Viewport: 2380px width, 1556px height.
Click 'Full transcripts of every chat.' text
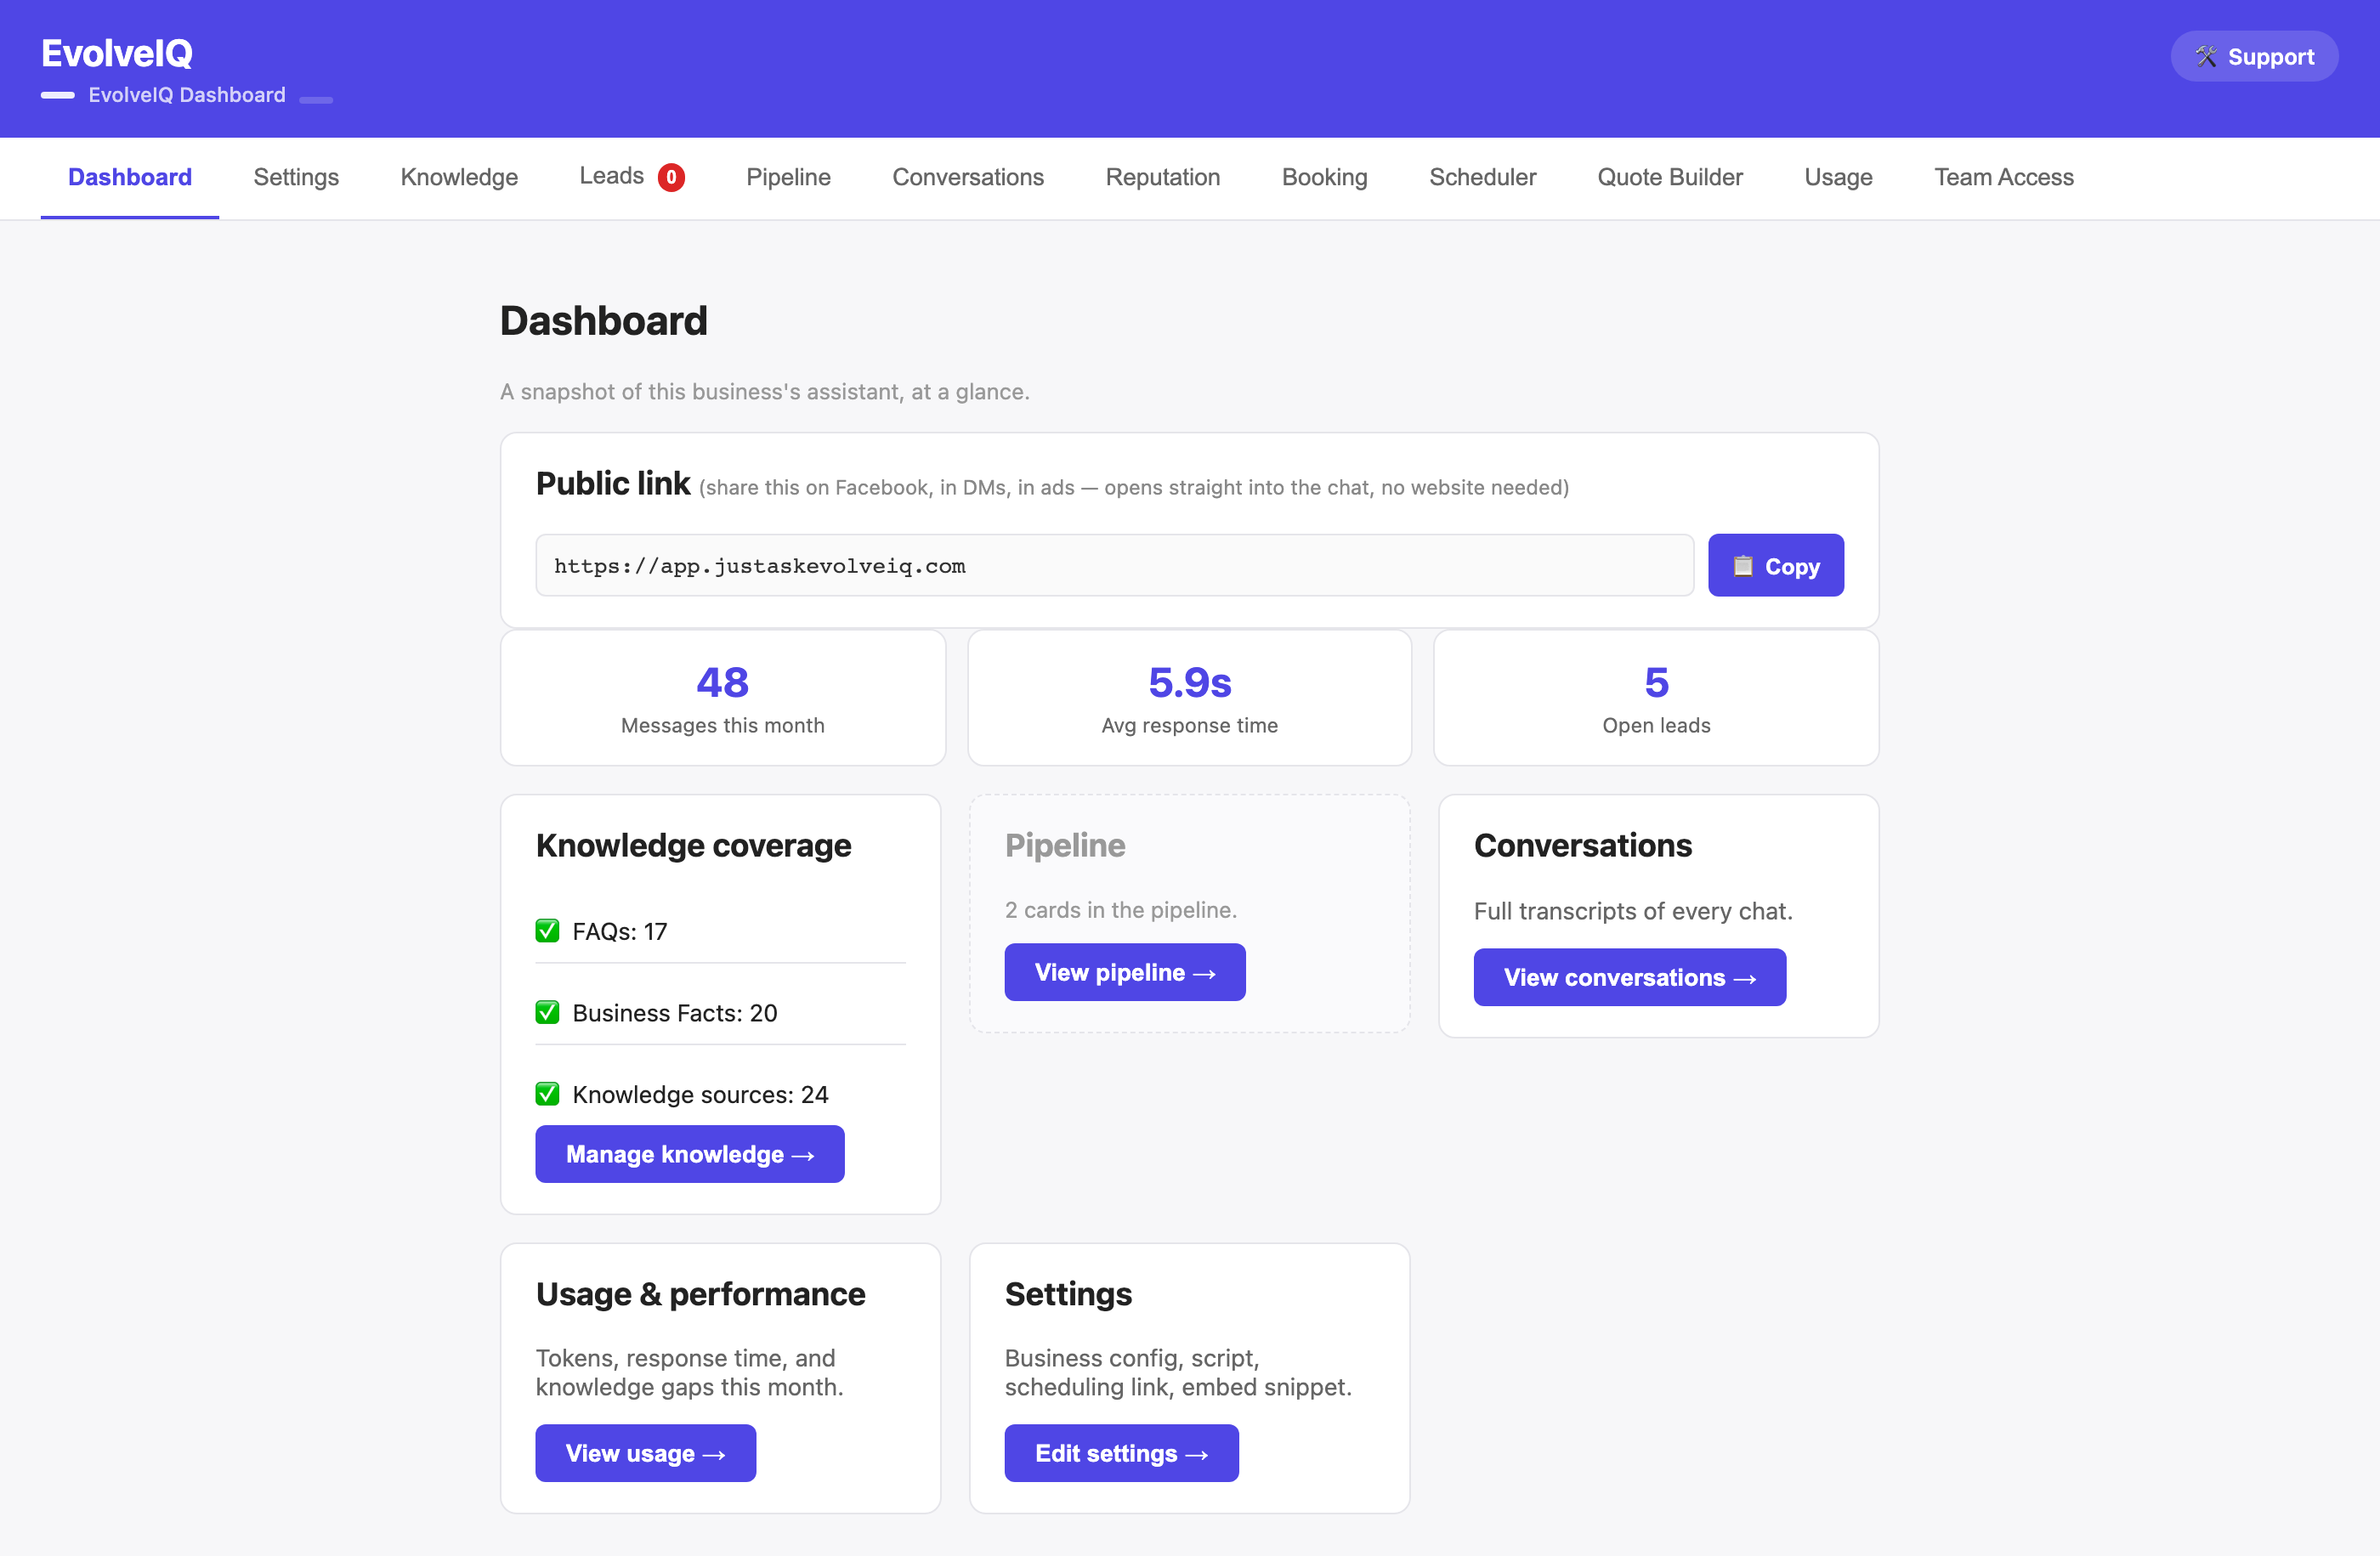[1633, 911]
